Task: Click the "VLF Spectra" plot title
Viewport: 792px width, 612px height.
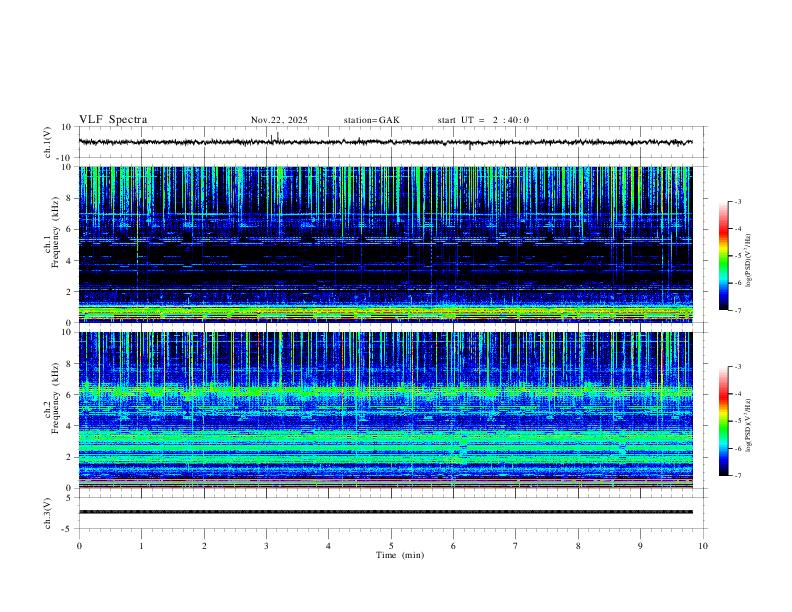Action: (113, 119)
